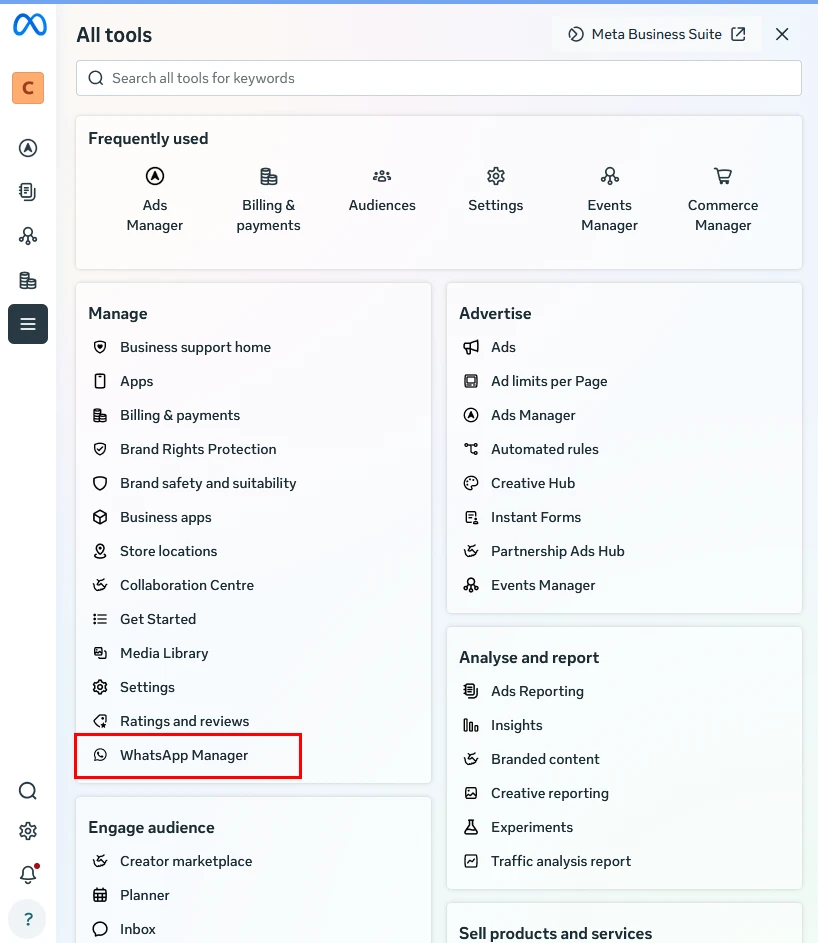
Task: Click the Meta logo in sidebar
Action: point(29,25)
